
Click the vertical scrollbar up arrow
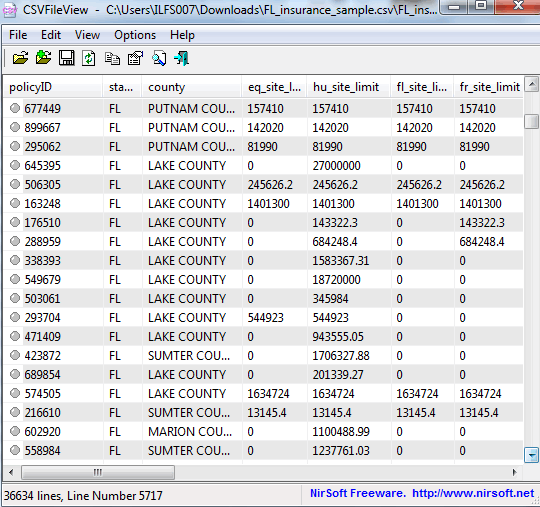[x=531, y=84]
